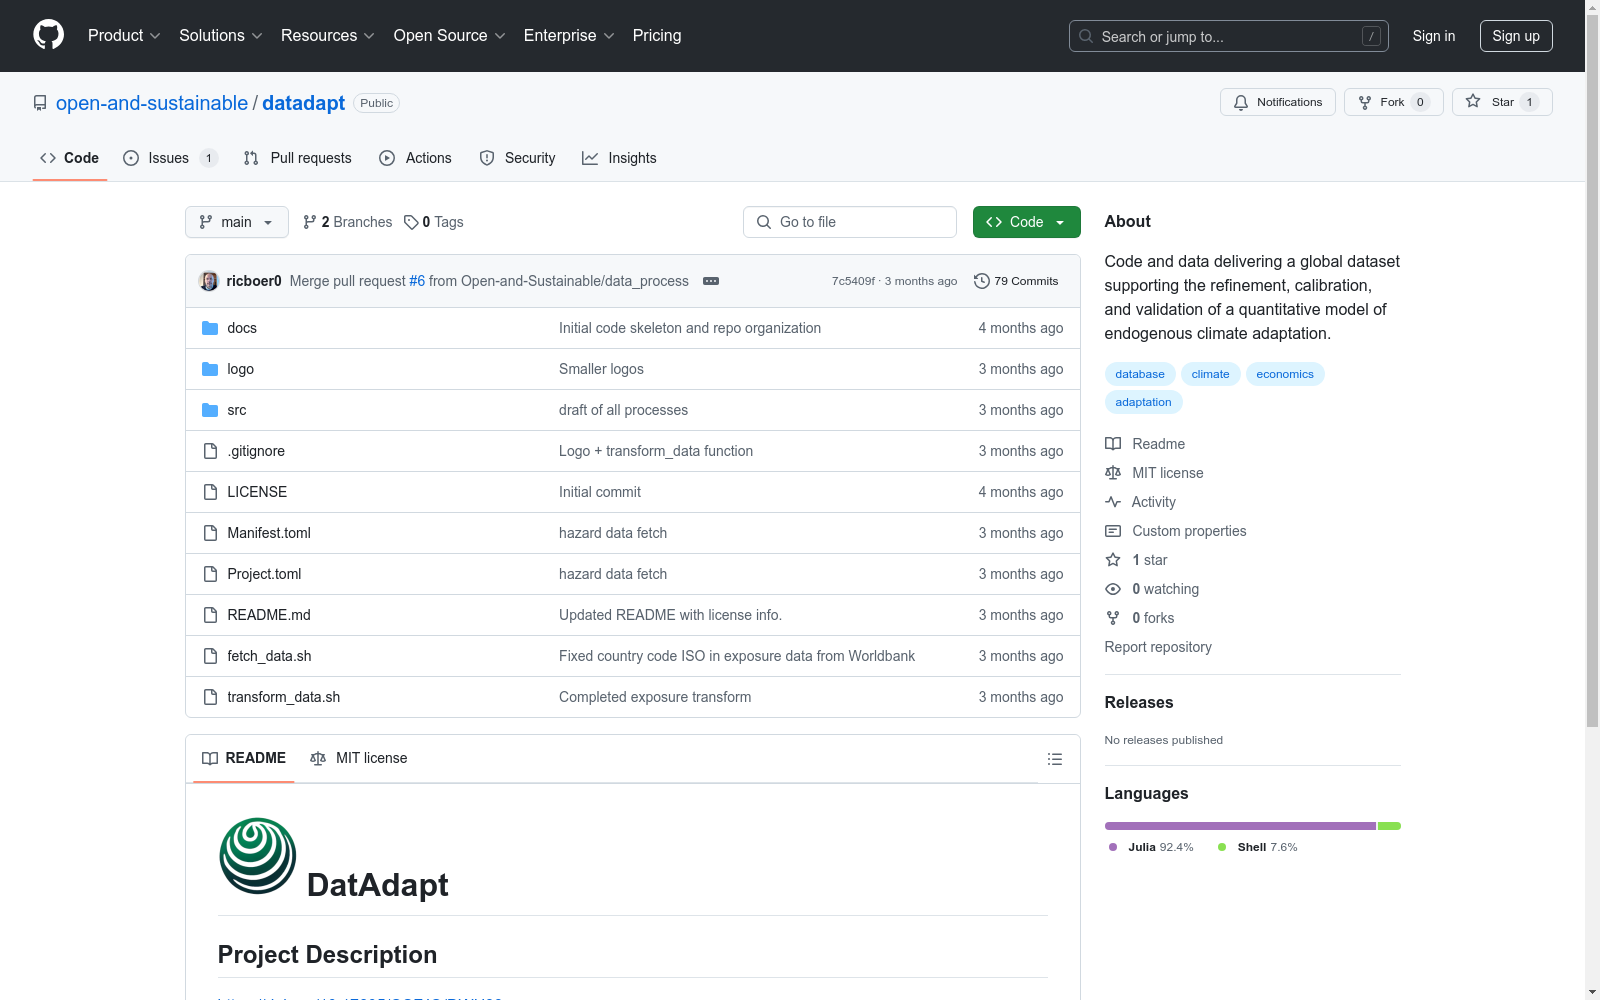Expand the commit message ellipsis

(x=711, y=281)
